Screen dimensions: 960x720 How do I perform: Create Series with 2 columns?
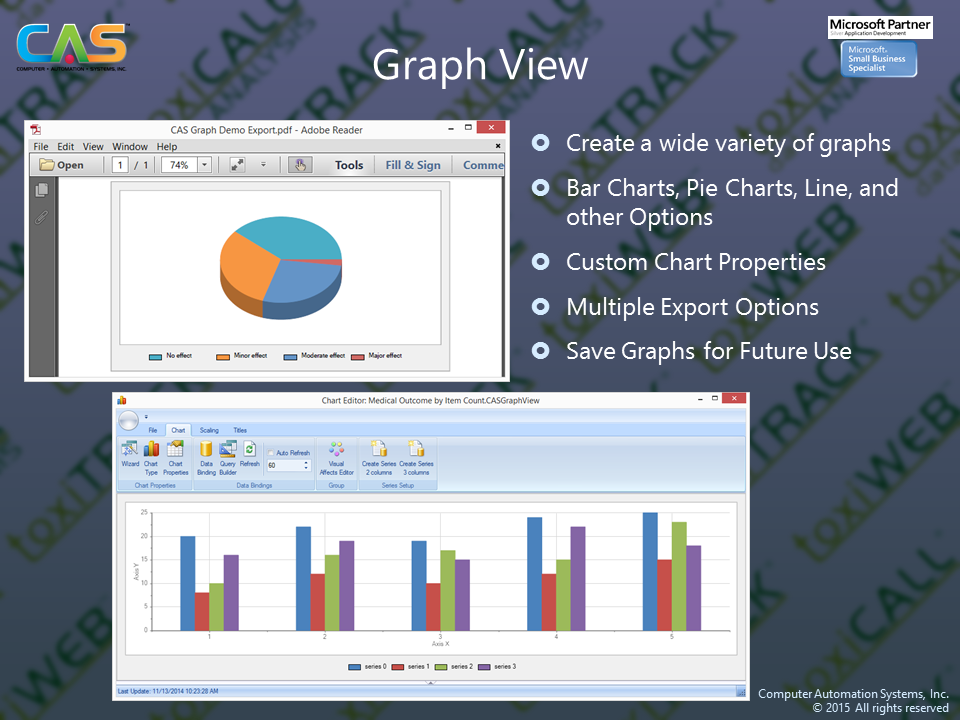[379, 456]
